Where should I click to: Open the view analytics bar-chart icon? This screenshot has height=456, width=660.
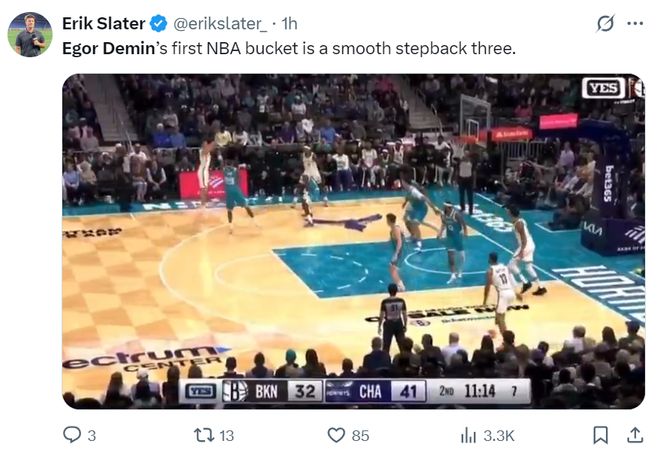[x=468, y=434]
